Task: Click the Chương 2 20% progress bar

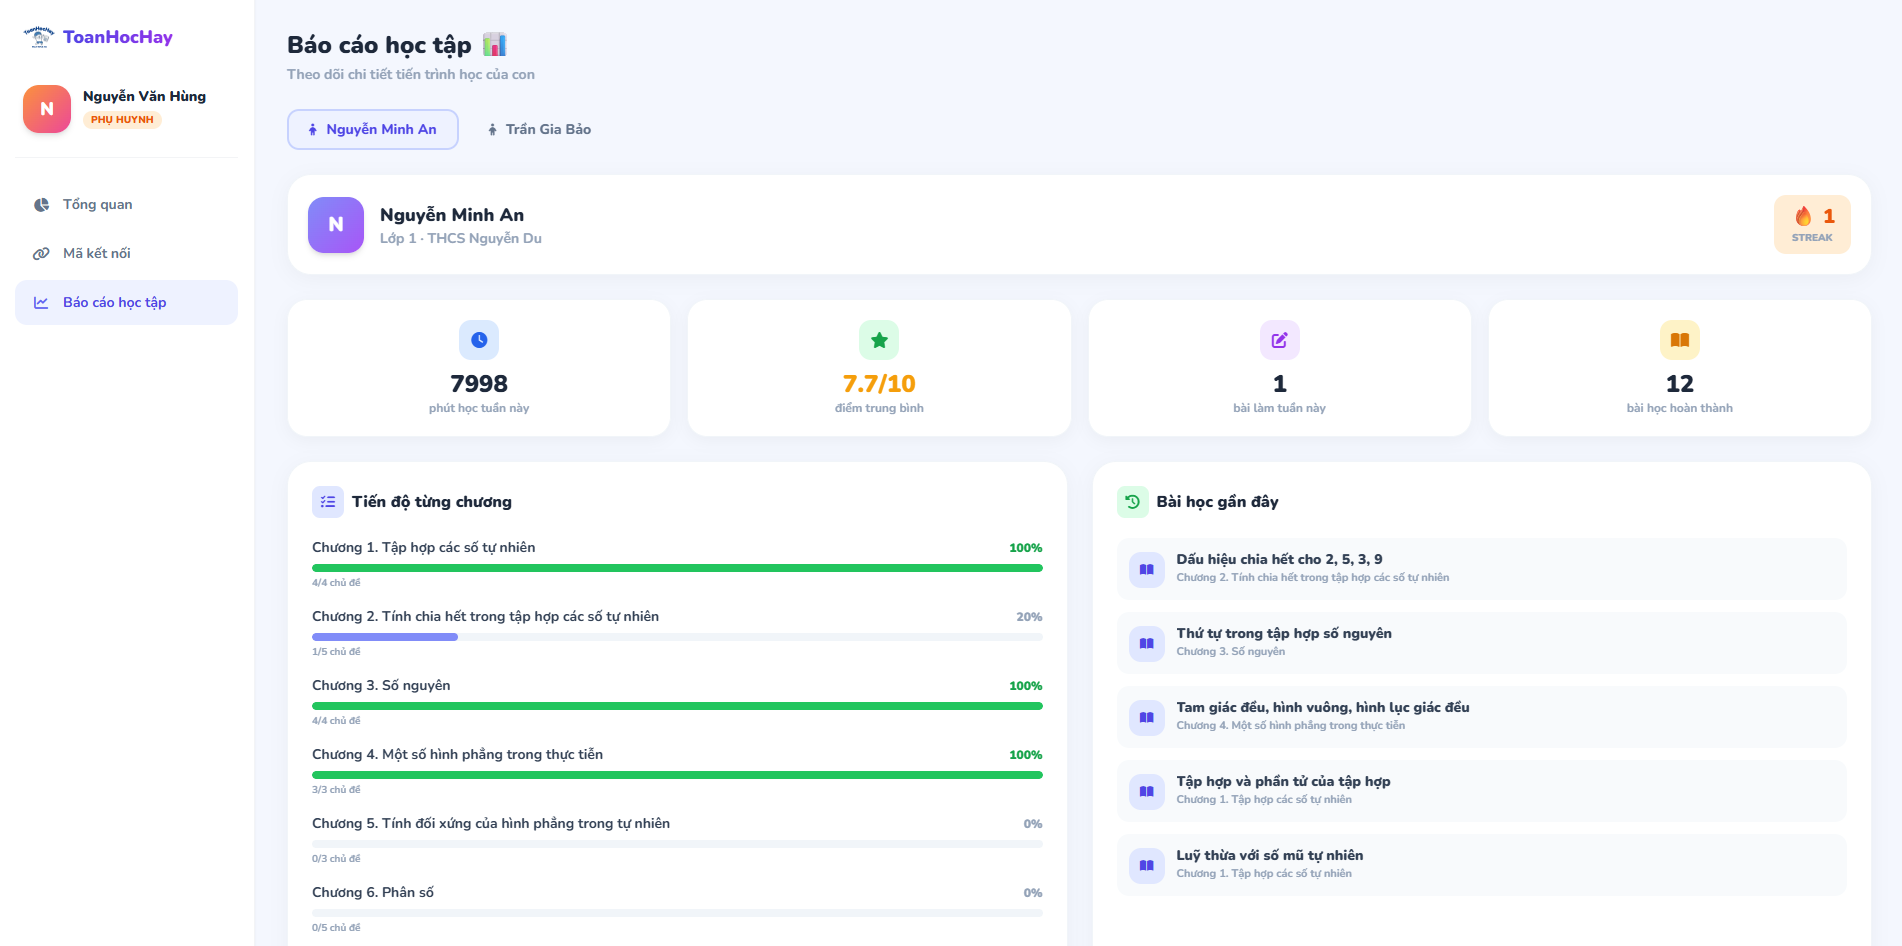Action: [677, 637]
